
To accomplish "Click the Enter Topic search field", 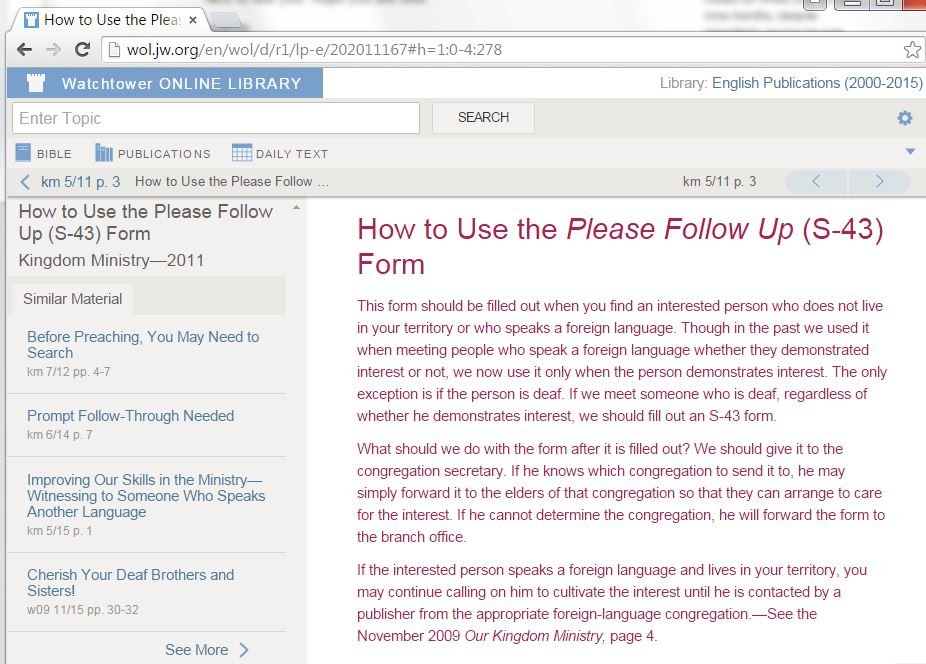I will pyautogui.click(x=216, y=118).
